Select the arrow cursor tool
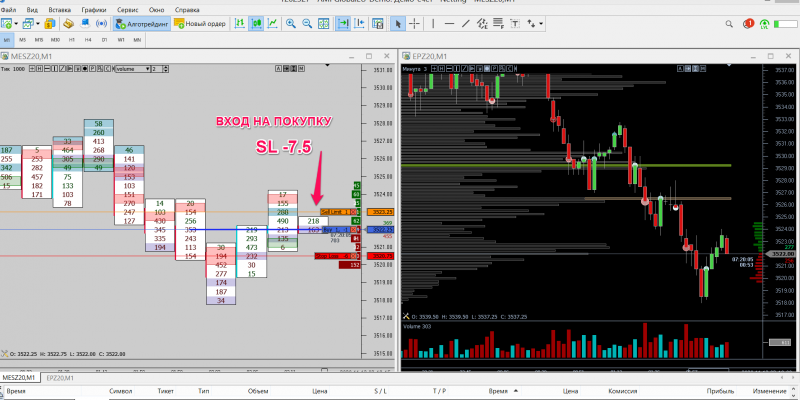This screenshot has width=800, height=400. (x=397, y=23)
